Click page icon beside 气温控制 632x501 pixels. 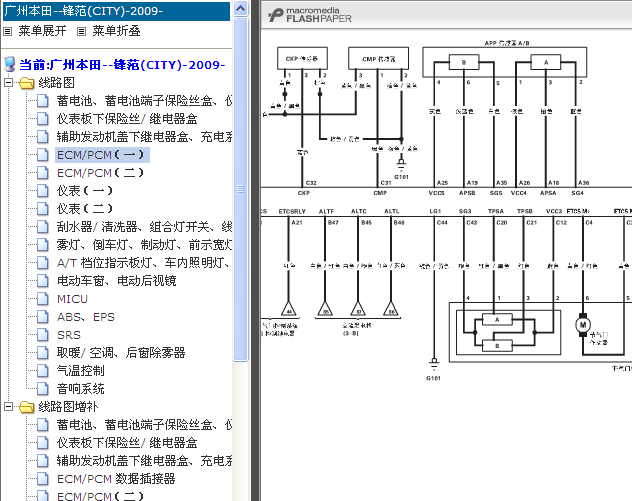43,371
